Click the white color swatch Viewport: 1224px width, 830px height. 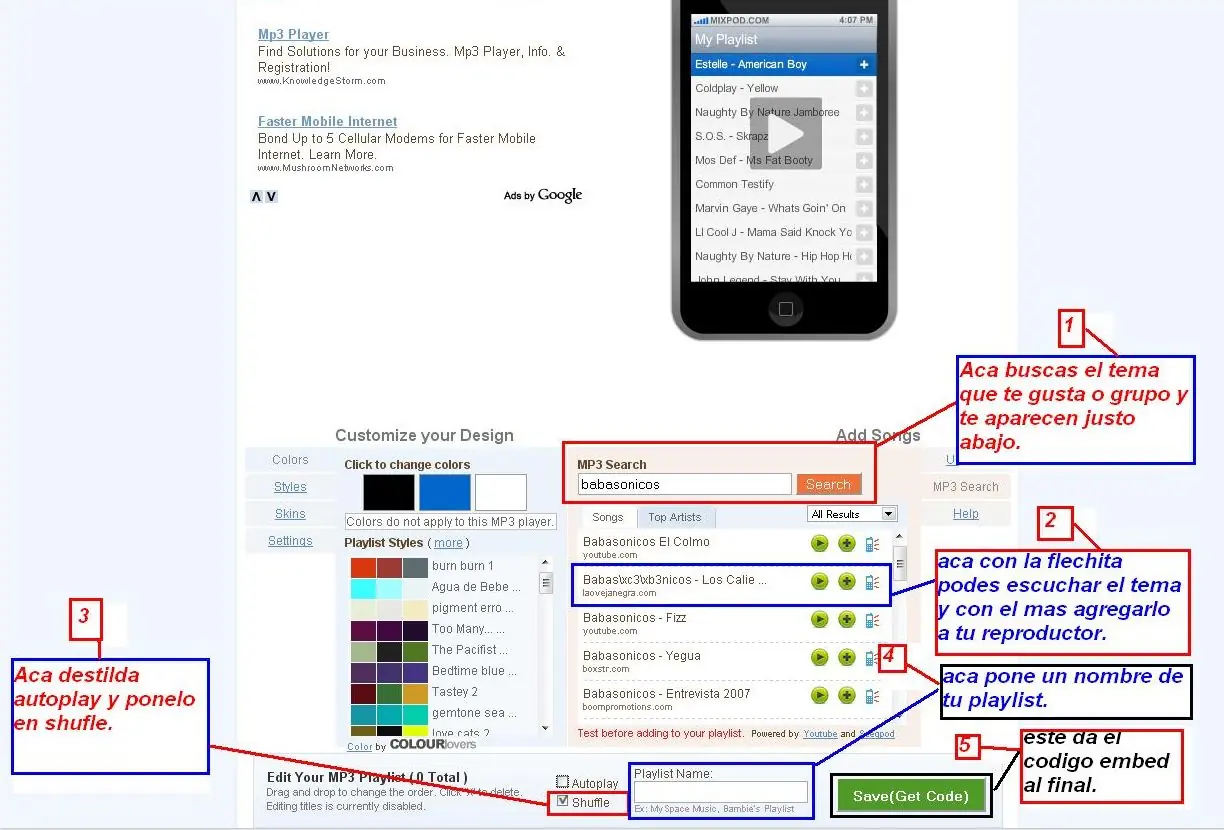coord(500,493)
